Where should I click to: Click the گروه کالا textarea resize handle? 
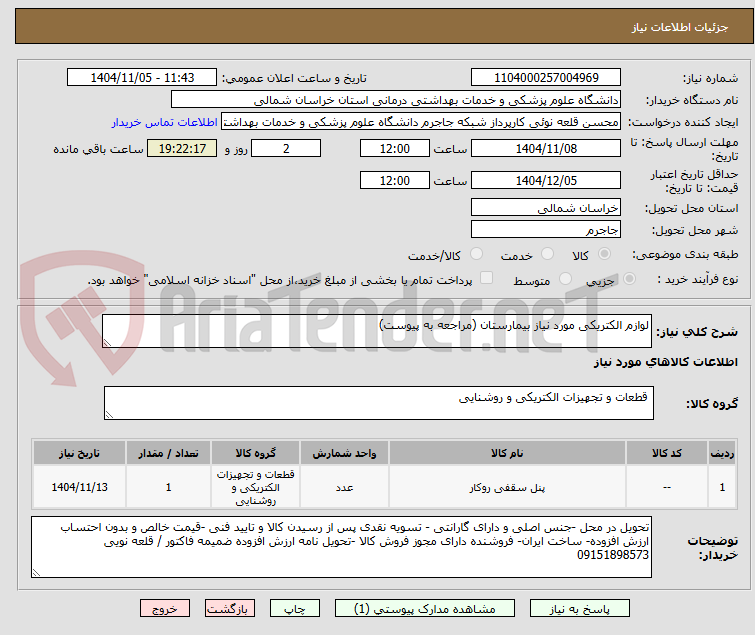109,415
